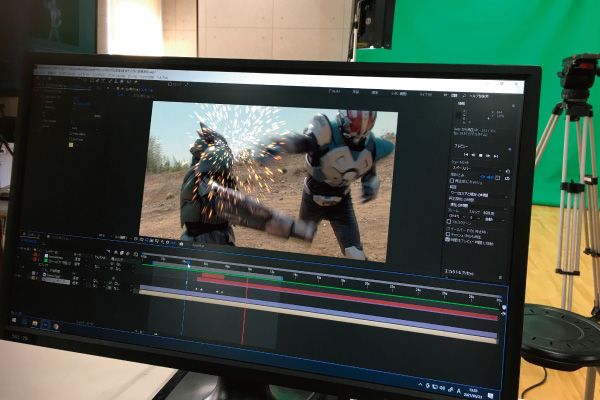Jump to last frame in Preview panel
This screenshot has height=400, width=600.
coord(496,156)
